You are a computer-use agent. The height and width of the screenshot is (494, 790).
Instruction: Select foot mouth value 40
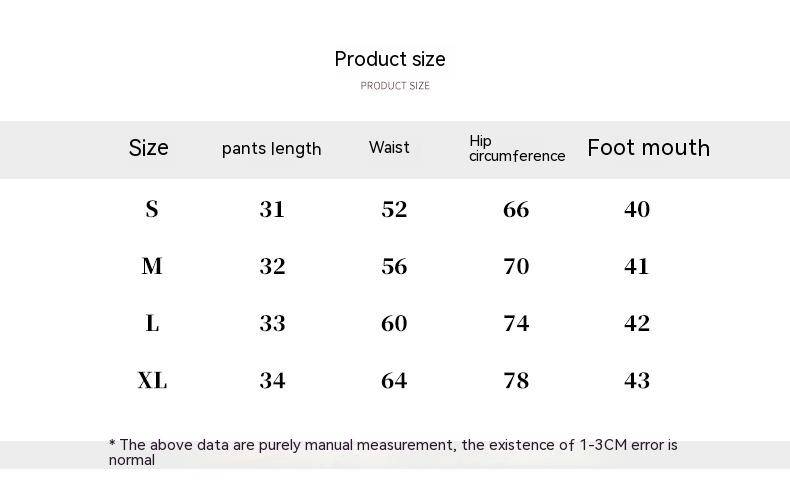637,209
